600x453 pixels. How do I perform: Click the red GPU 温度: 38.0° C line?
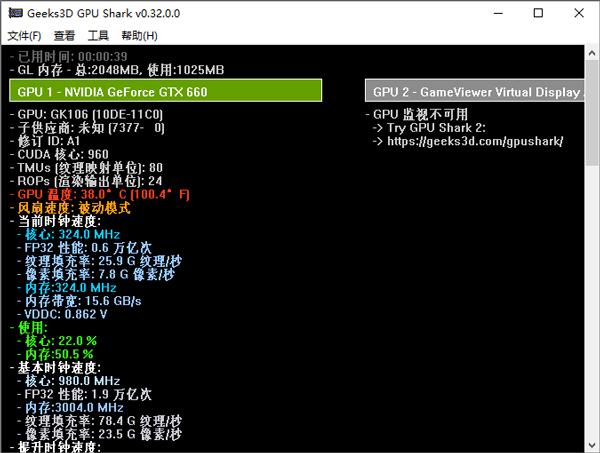pyautogui.click(x=100, y=194)
